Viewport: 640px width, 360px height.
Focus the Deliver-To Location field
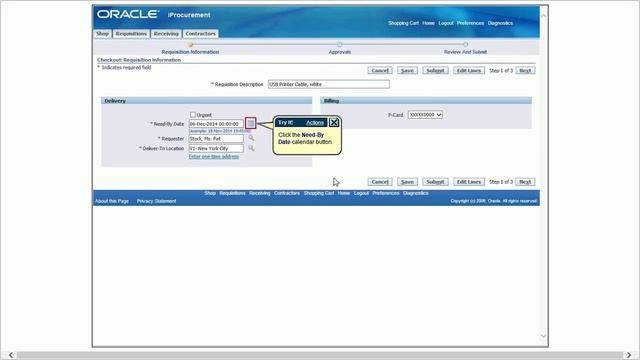tap(216, 149)
